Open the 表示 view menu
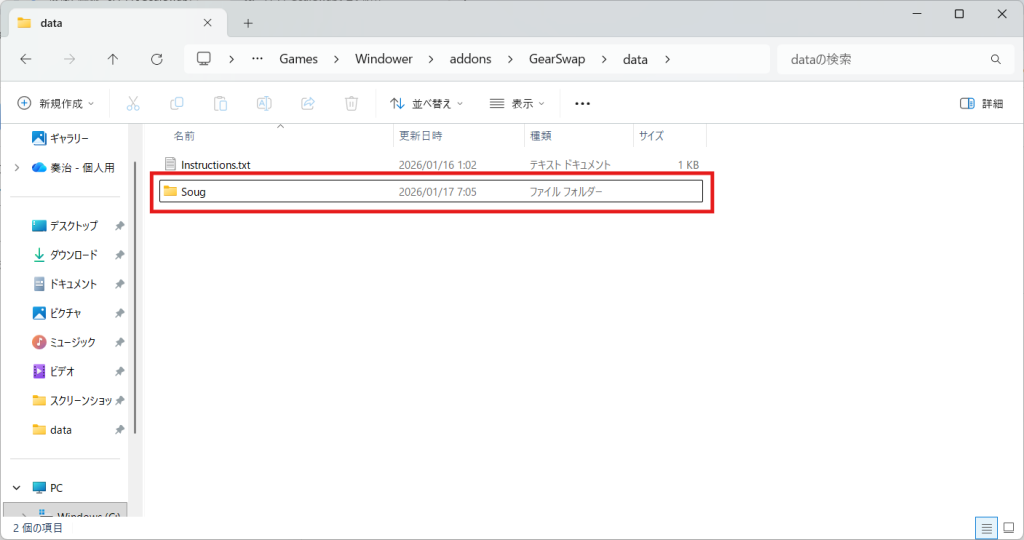Image resolution: width=1024 pixels, height=540 pixels. pos(517,103)
